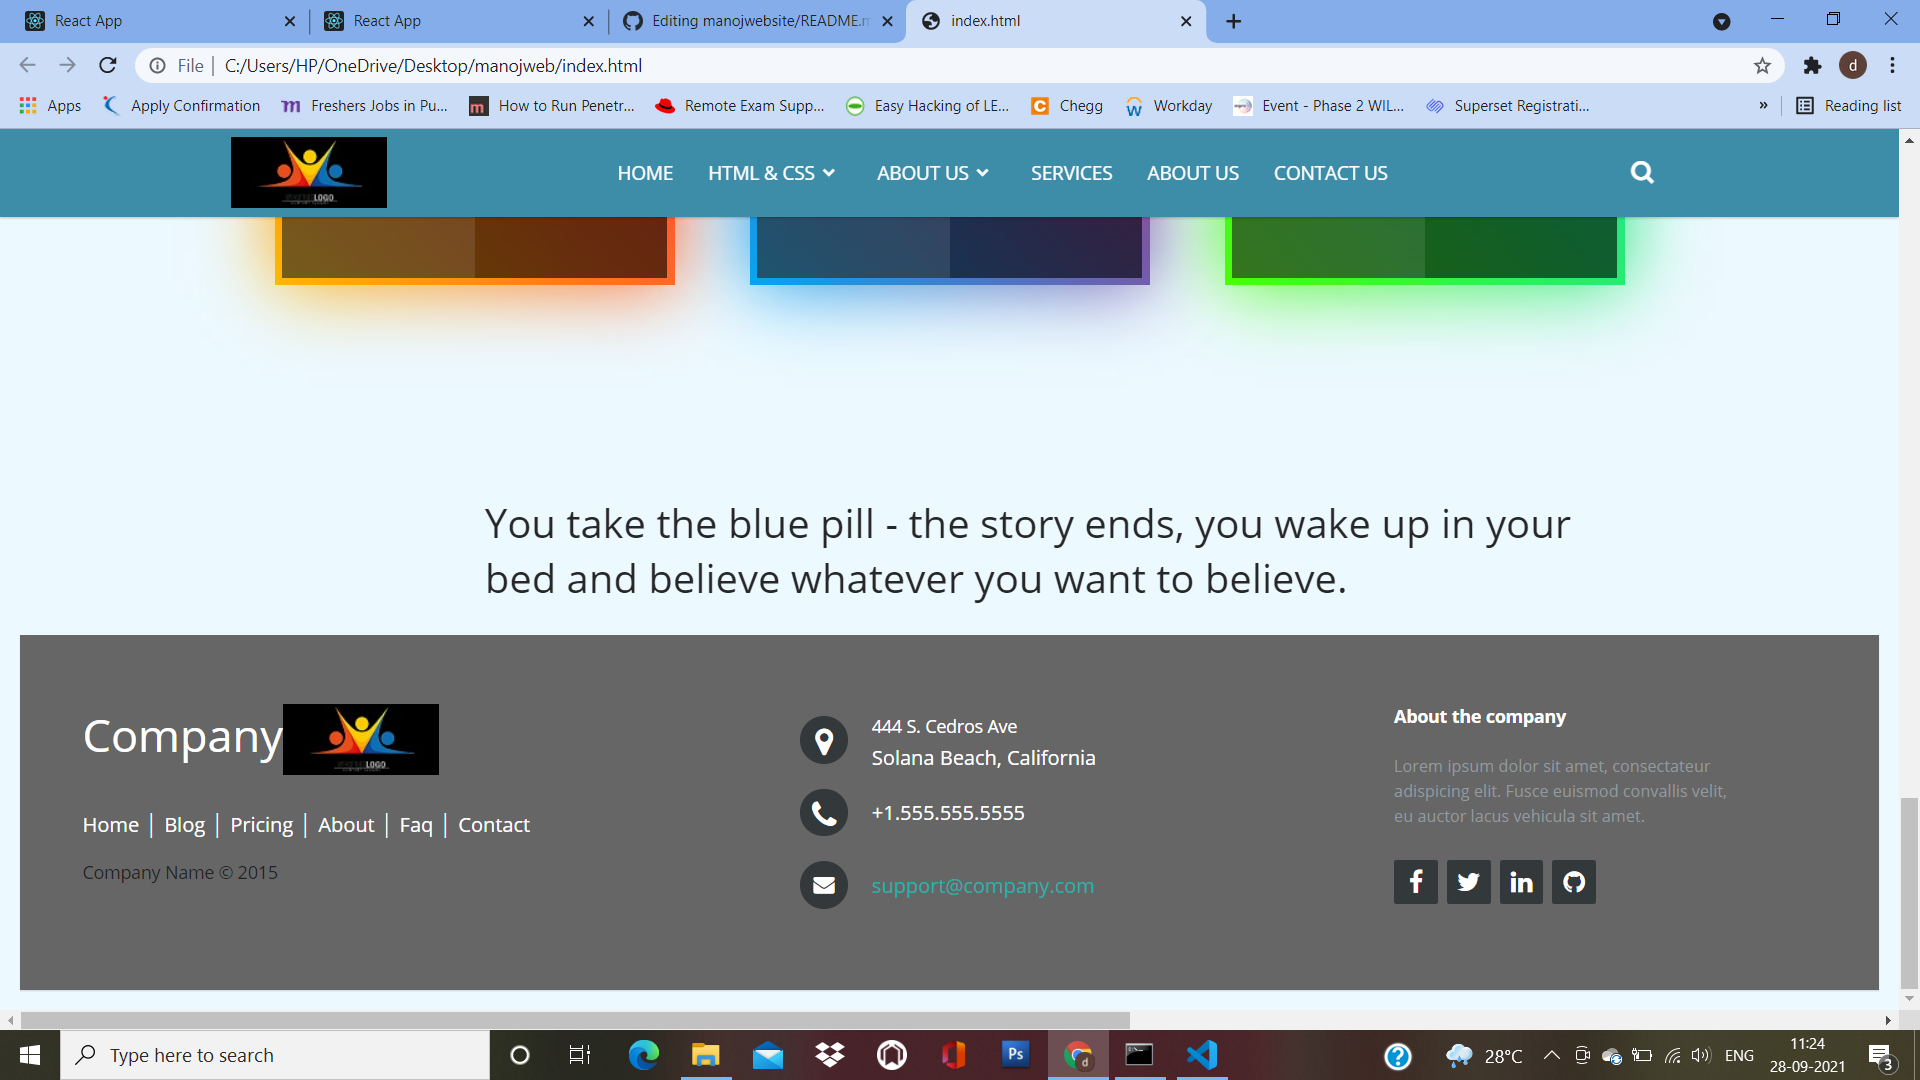The width and height of the screenshot is (1920, 1080).
Task: Open the GitHub social icon in footer
Action: coord(1574,882)
